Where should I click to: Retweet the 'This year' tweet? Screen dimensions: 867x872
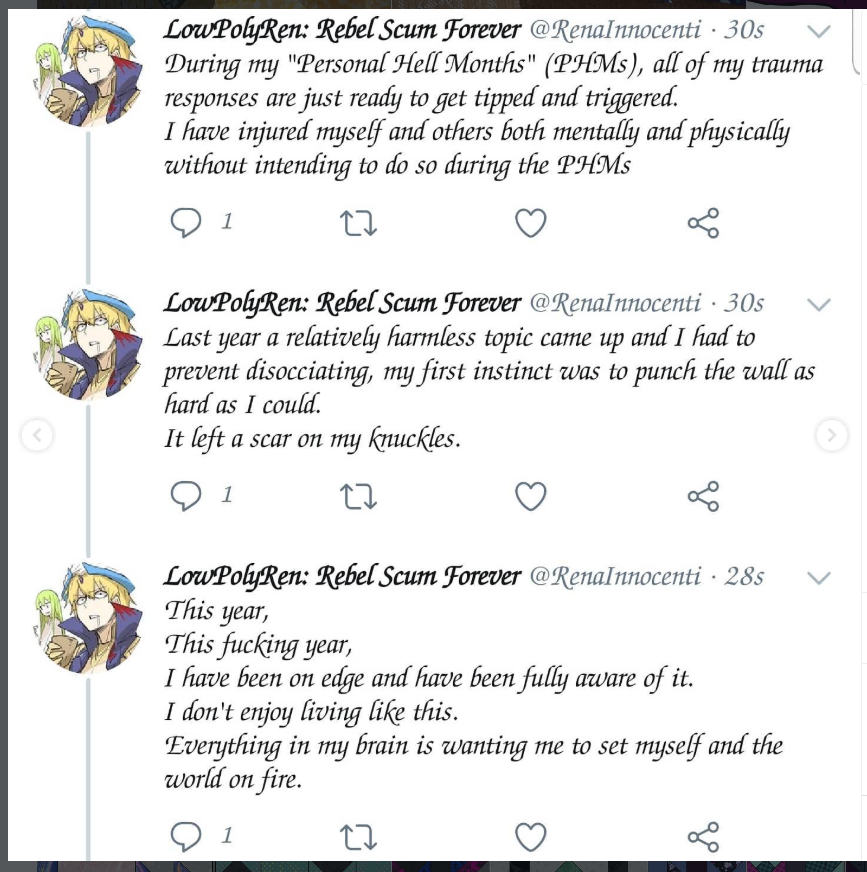click(x=358, y=837)
